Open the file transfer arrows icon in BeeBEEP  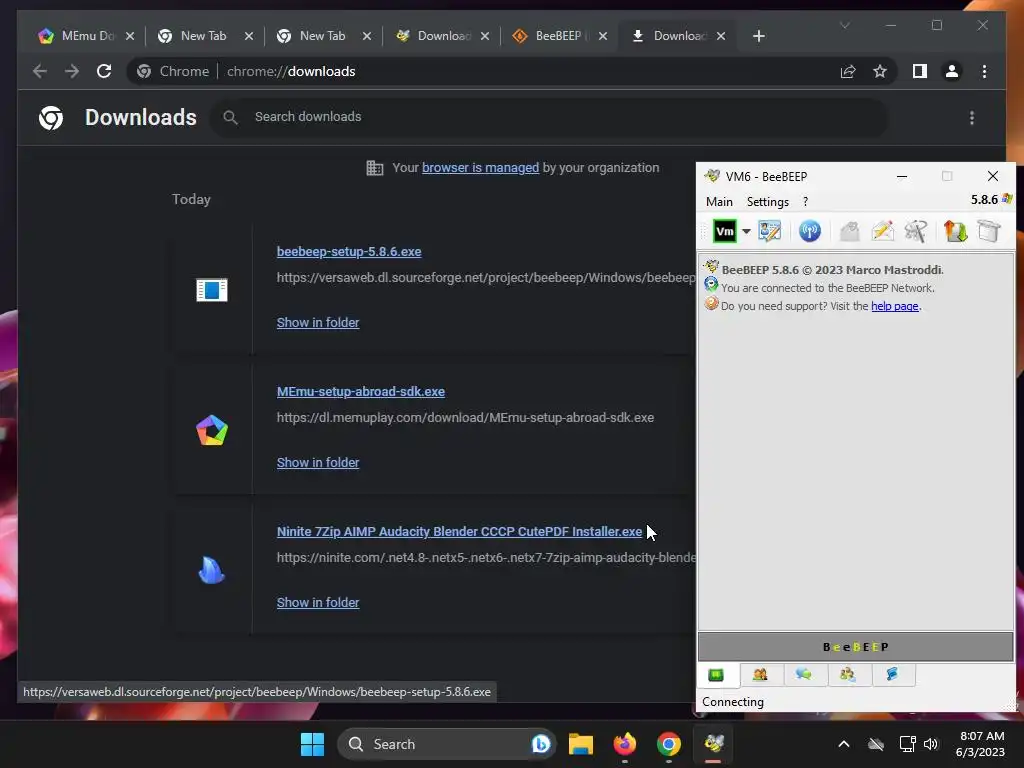[x=955, y=231]
